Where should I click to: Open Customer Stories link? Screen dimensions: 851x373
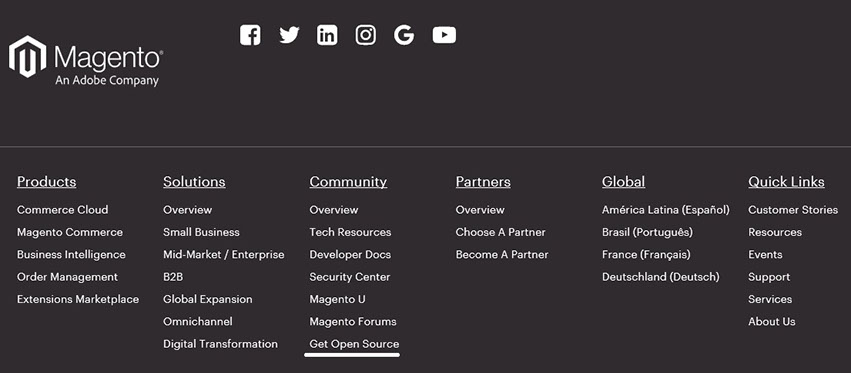(793, 210)
